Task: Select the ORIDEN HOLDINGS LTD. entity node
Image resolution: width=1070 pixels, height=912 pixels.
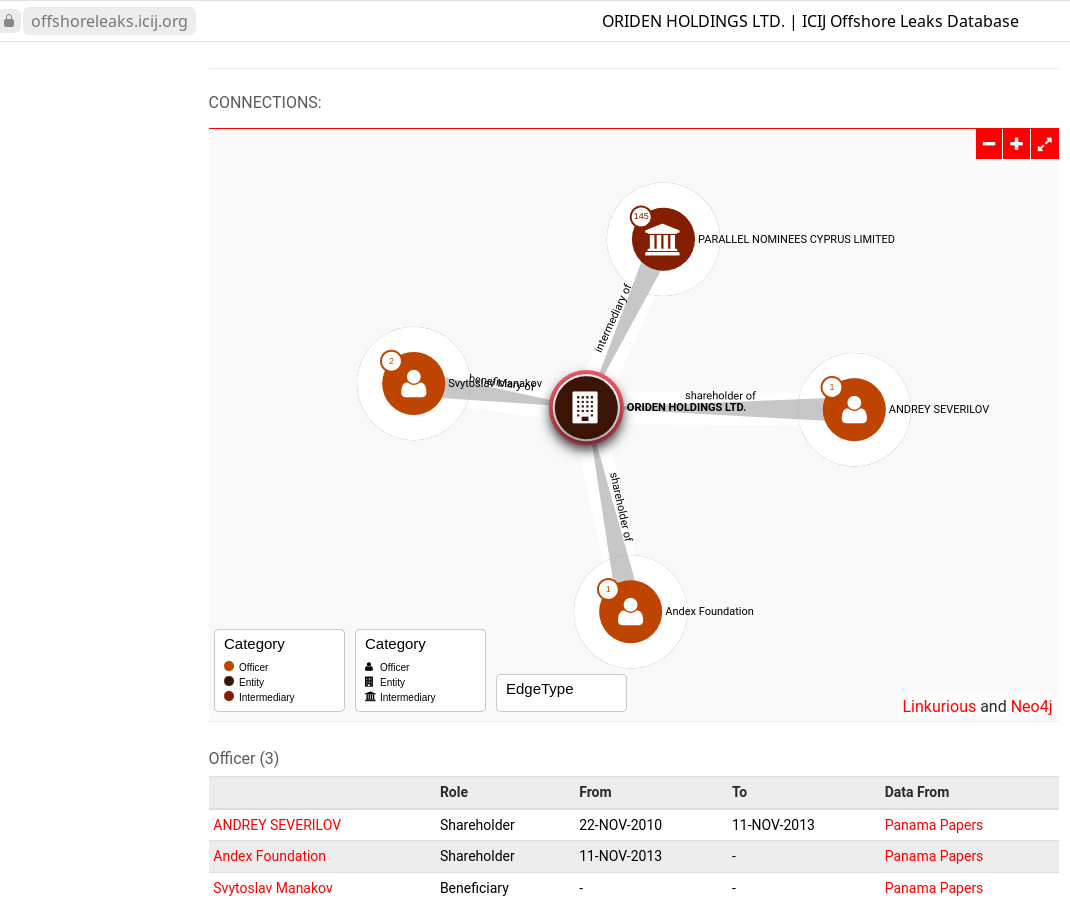Action: [x=585, y=407]
